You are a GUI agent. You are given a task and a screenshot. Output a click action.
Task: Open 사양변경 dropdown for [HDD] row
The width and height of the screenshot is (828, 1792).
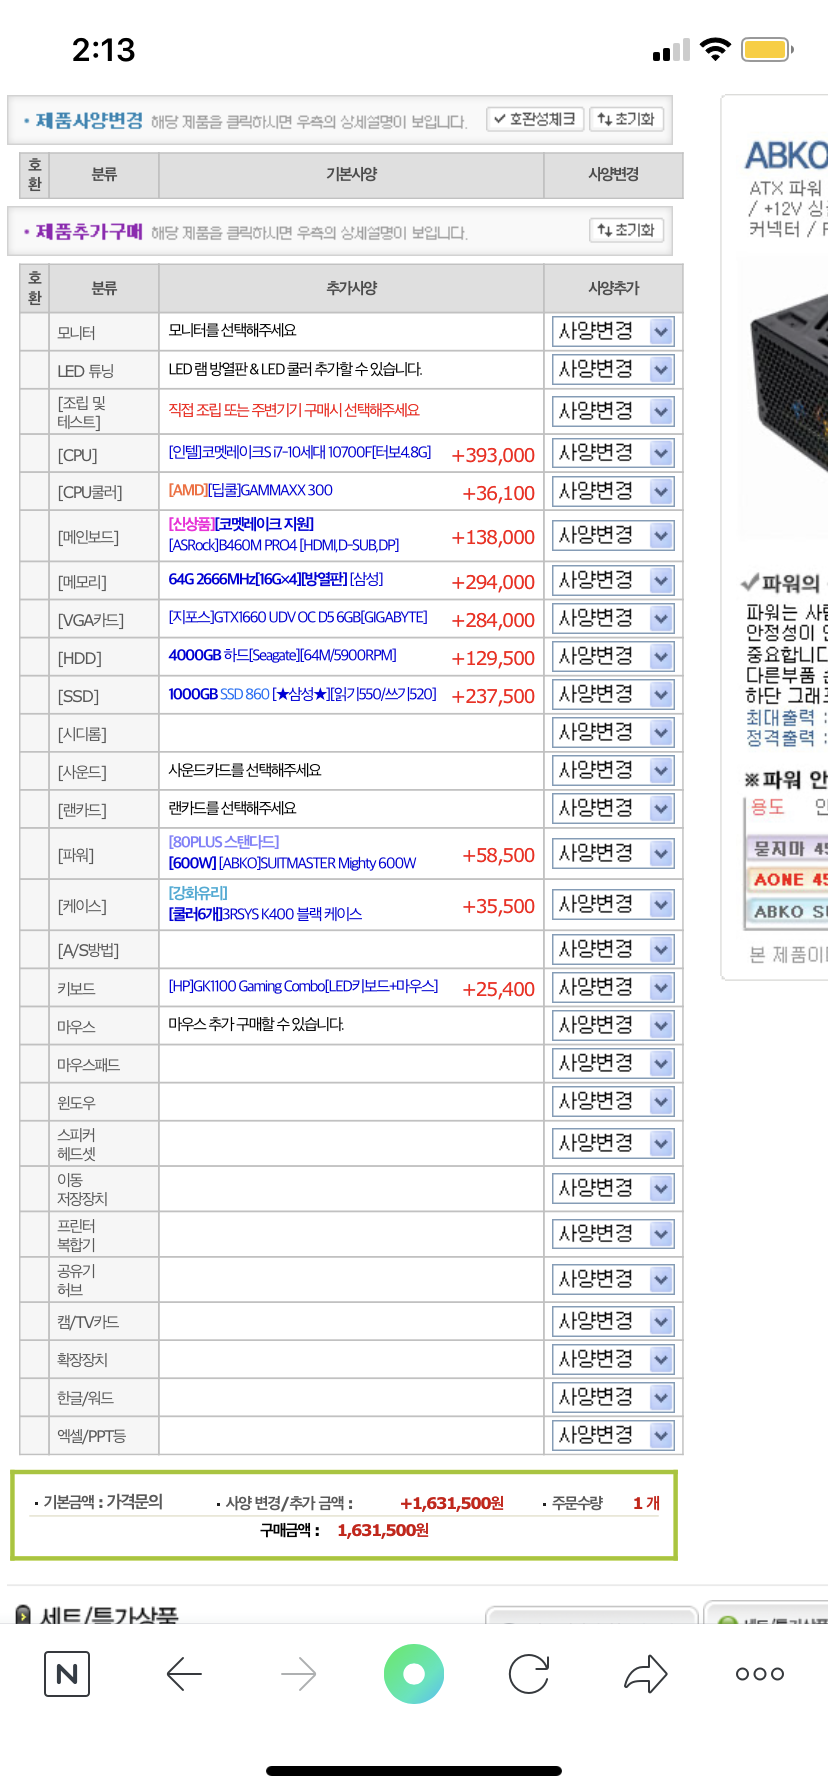tap(613, 656)
